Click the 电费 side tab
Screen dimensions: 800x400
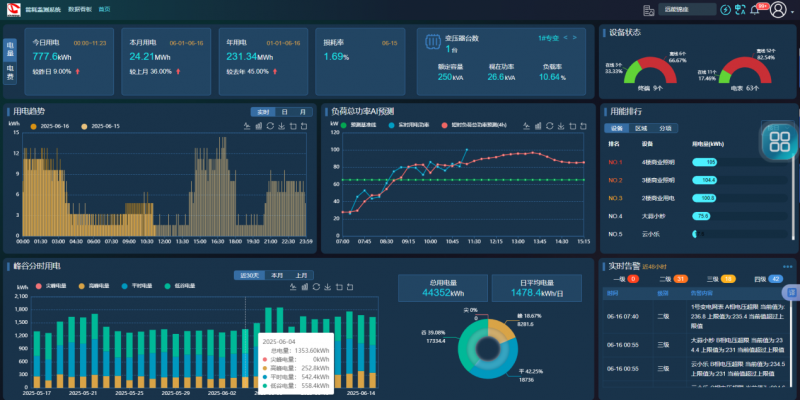pyautogui.click(x=10, y=76)
